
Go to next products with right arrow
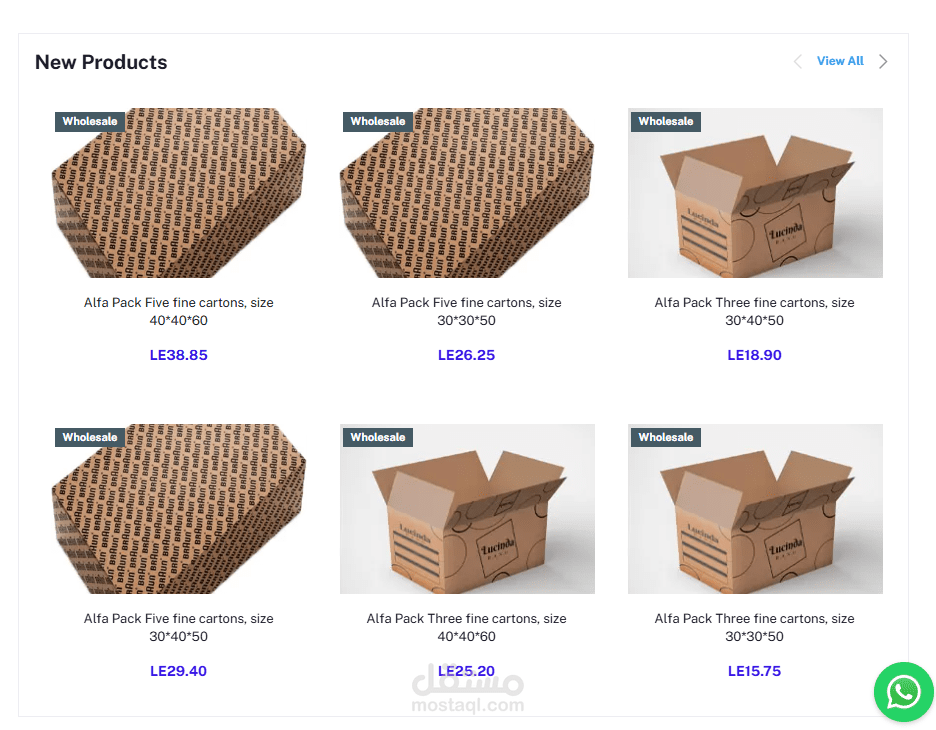click(883, 61)
